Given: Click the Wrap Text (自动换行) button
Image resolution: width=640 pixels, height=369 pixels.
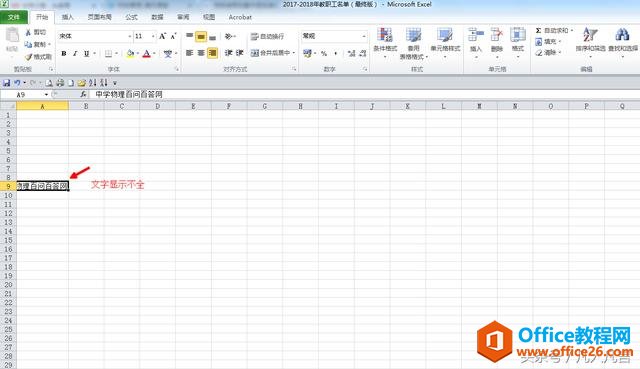Looking at the screenshot, I should [x=267, y=36].
